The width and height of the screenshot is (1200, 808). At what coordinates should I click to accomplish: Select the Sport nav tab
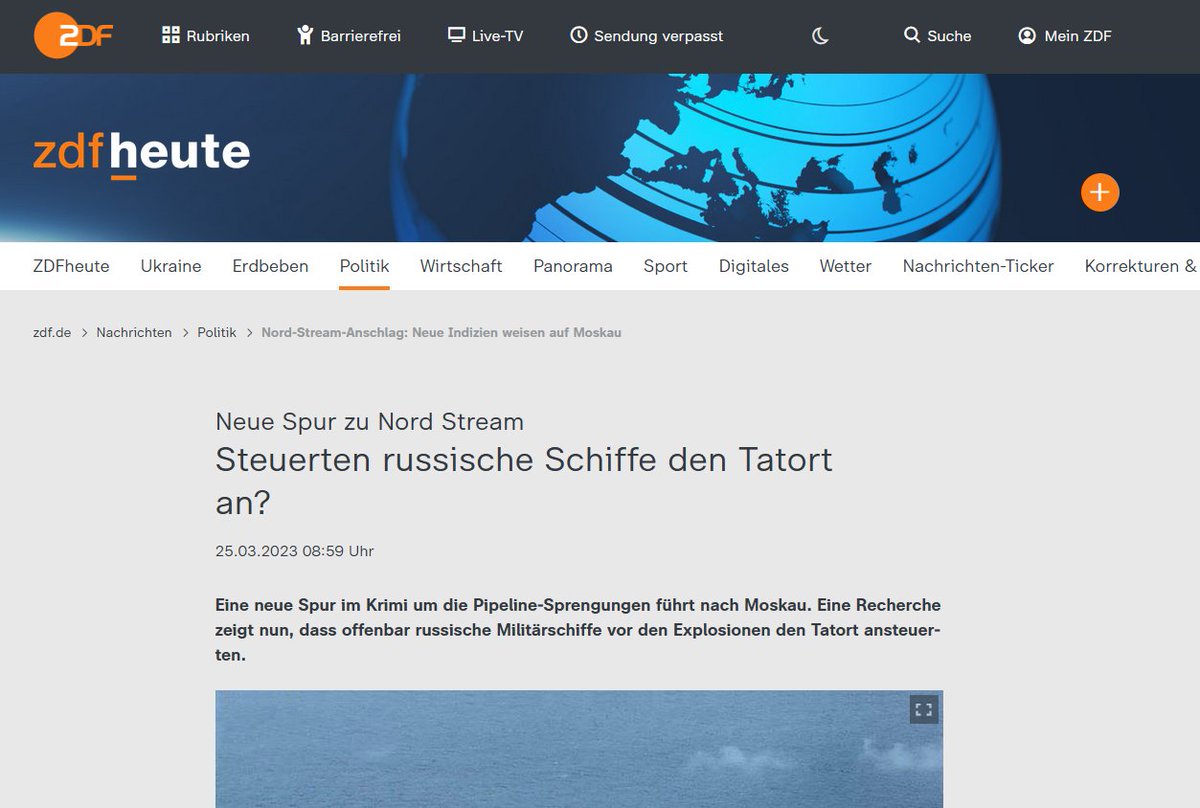point(665,266)
